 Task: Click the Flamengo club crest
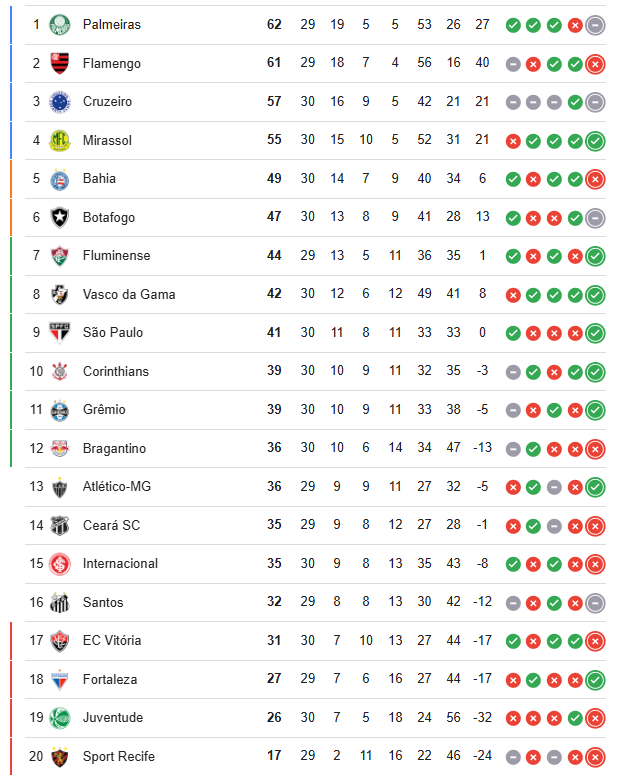[x=60, y=63]
